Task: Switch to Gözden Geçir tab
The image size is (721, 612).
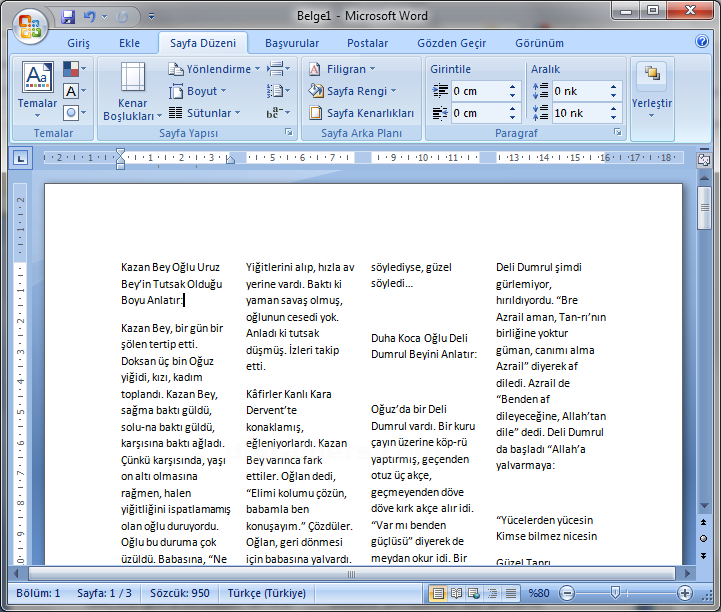Action: (452, 43)
